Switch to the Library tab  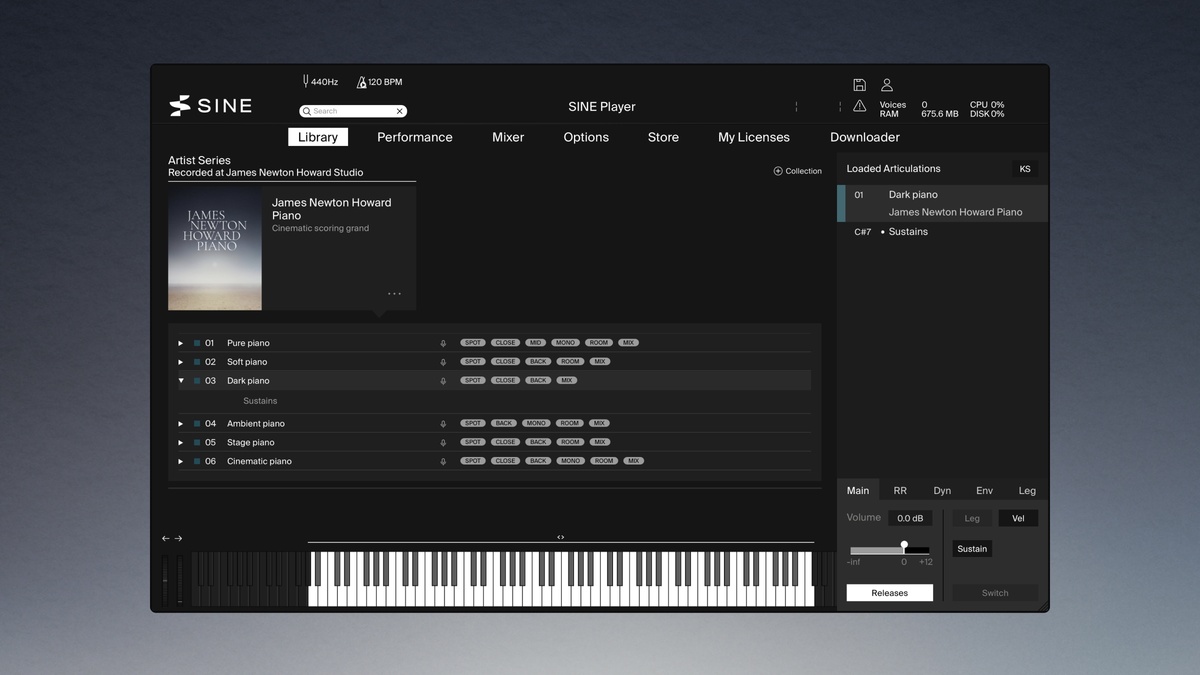click(318, 137)
